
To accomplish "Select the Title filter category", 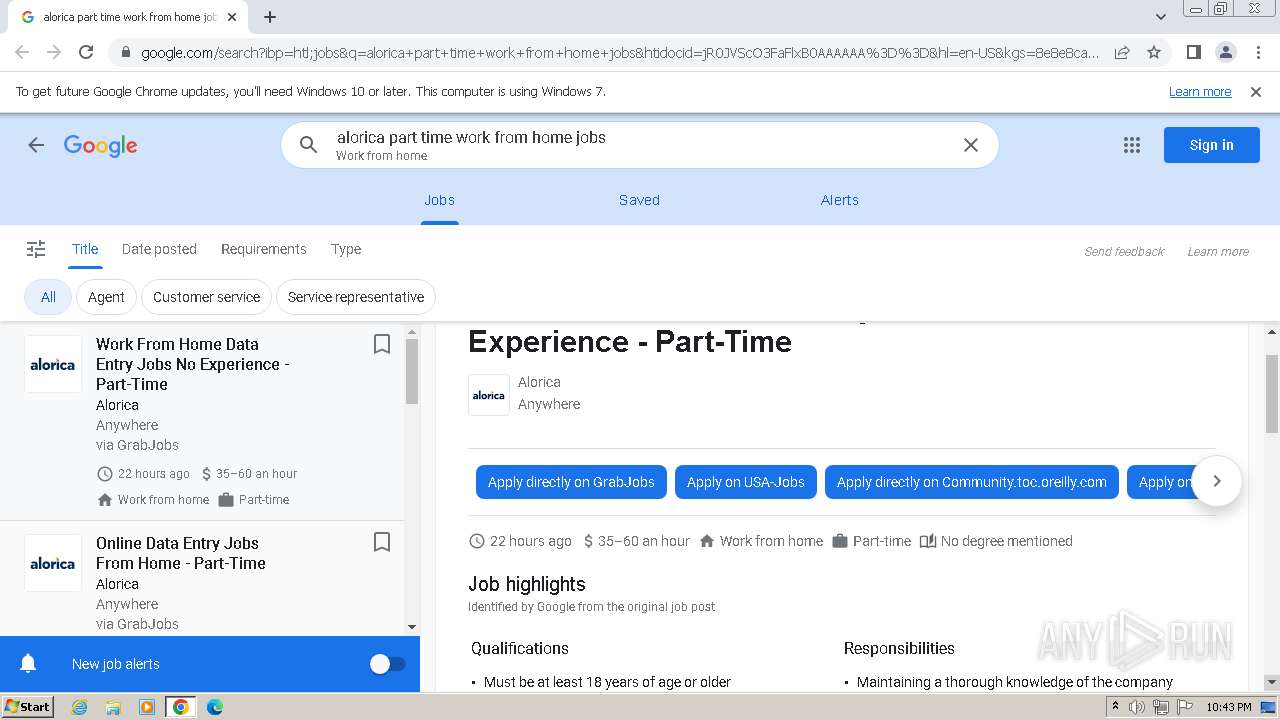I will 85,249.
